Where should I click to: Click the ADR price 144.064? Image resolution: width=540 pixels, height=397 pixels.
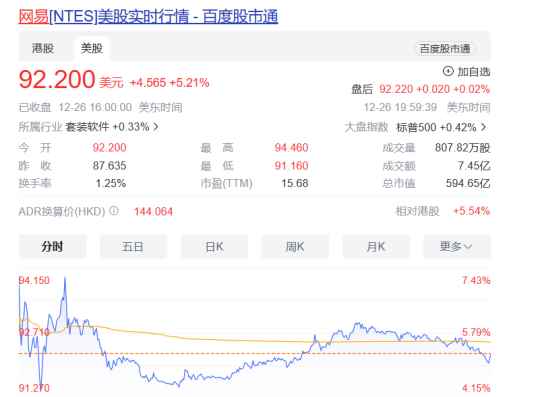tap(153, 211)
